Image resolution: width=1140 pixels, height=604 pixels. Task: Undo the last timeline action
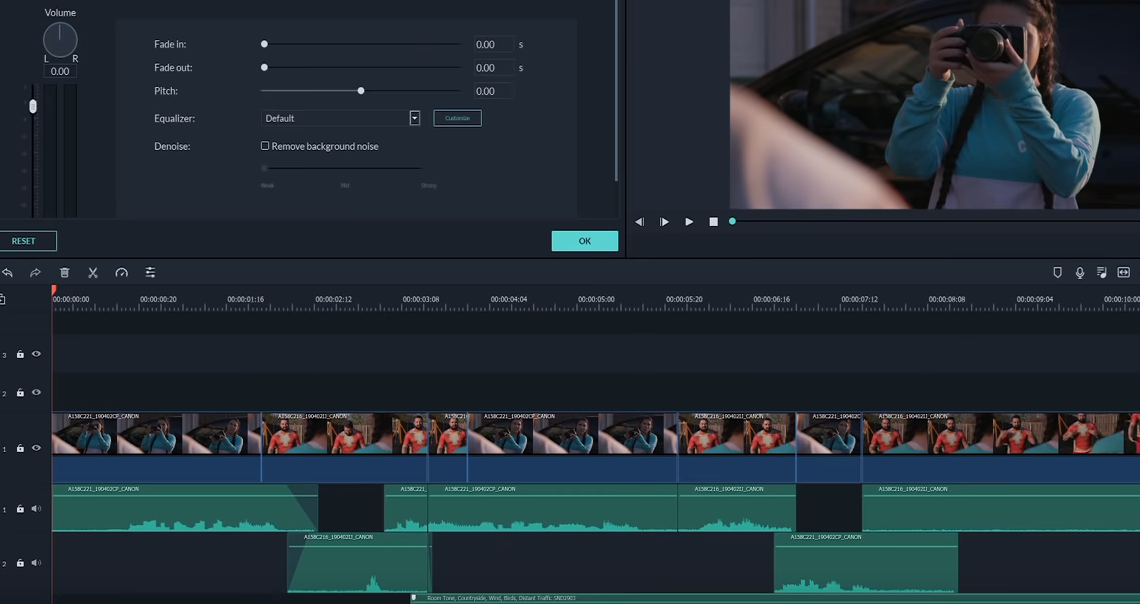click(x=7, y=273)
